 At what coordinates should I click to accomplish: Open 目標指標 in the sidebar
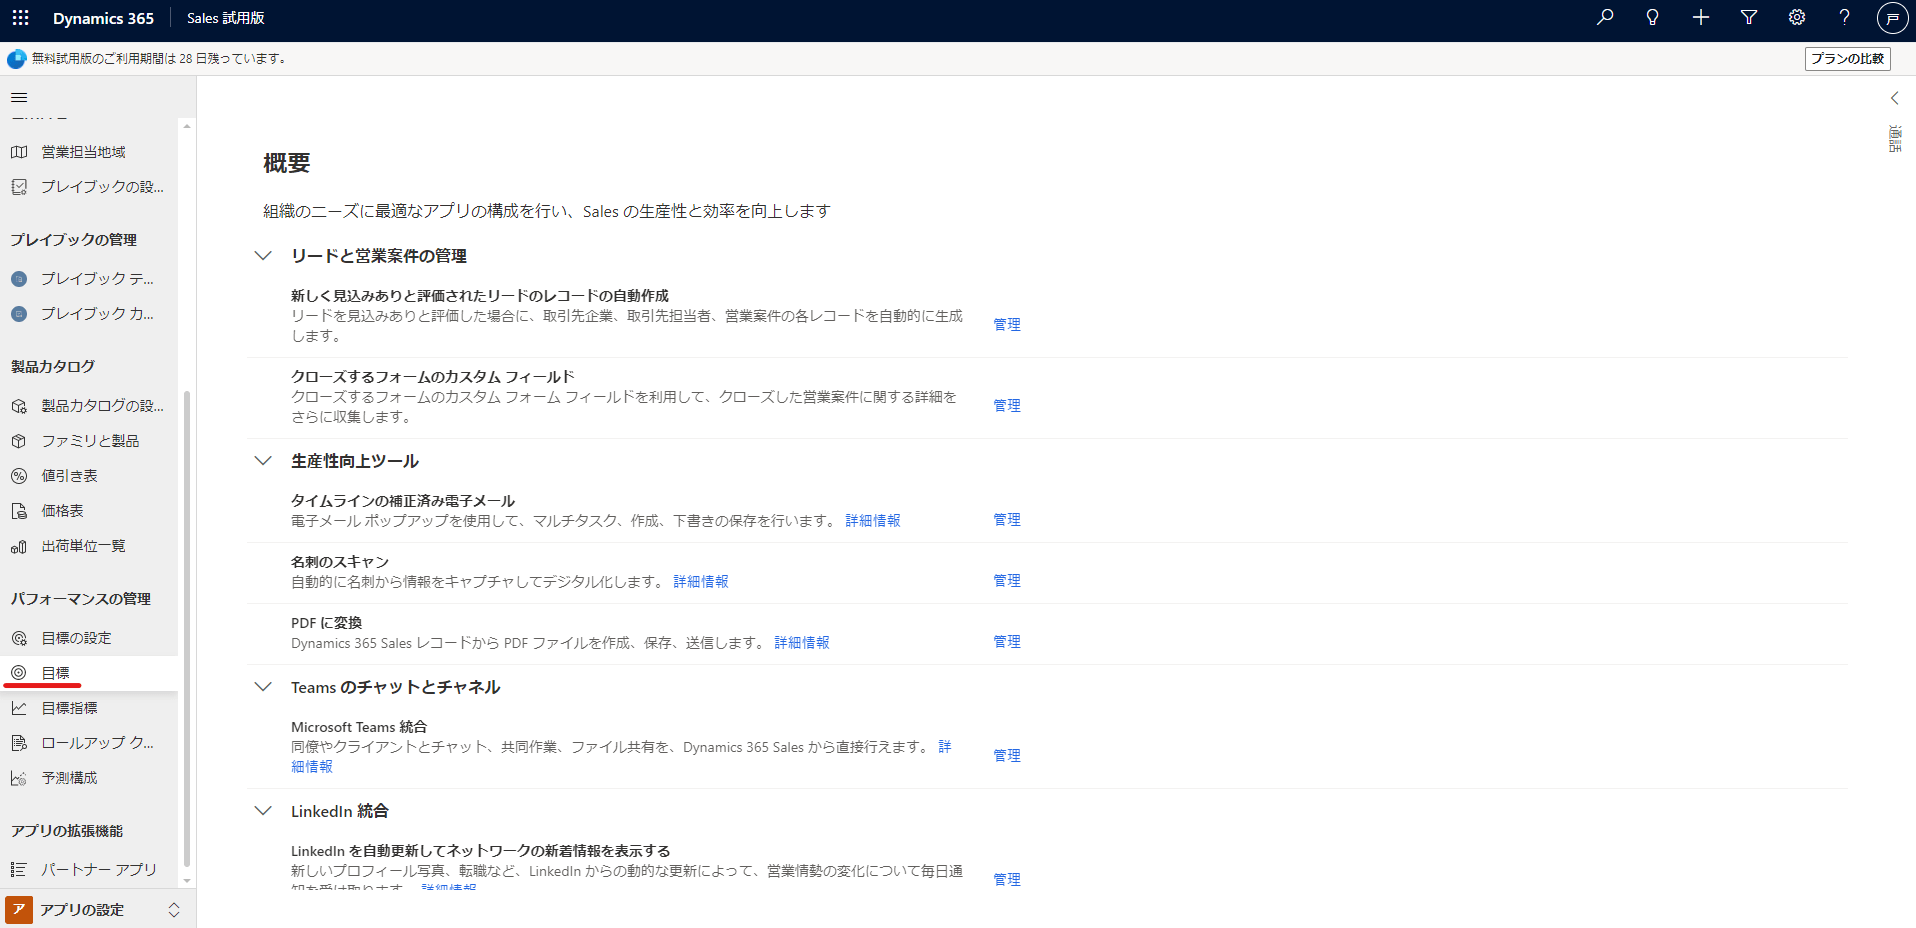pyautogui.click(x=70, y=708)
